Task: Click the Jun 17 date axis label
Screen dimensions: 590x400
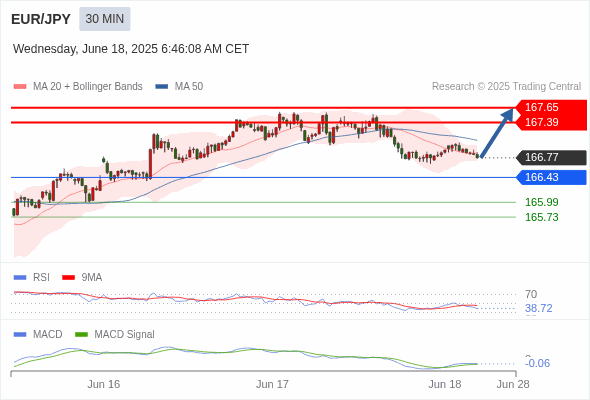Action: (x=272, y=384)
